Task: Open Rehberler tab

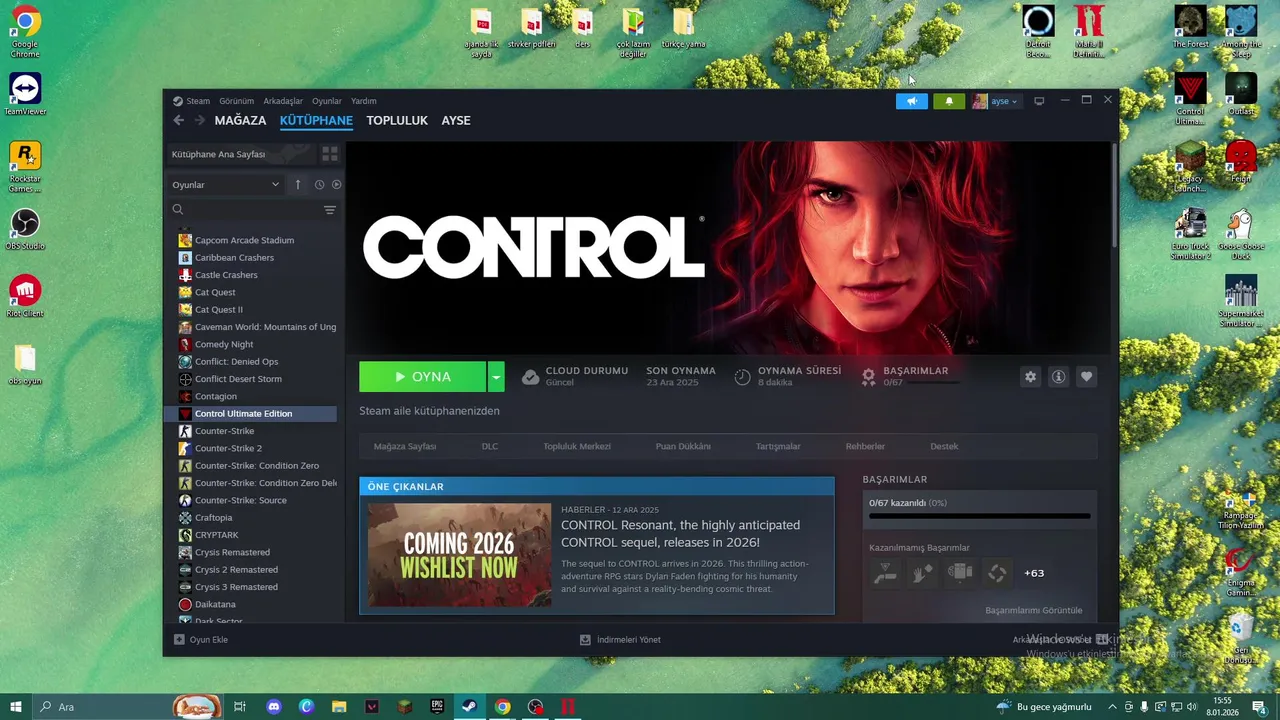Action: [865, 446]
